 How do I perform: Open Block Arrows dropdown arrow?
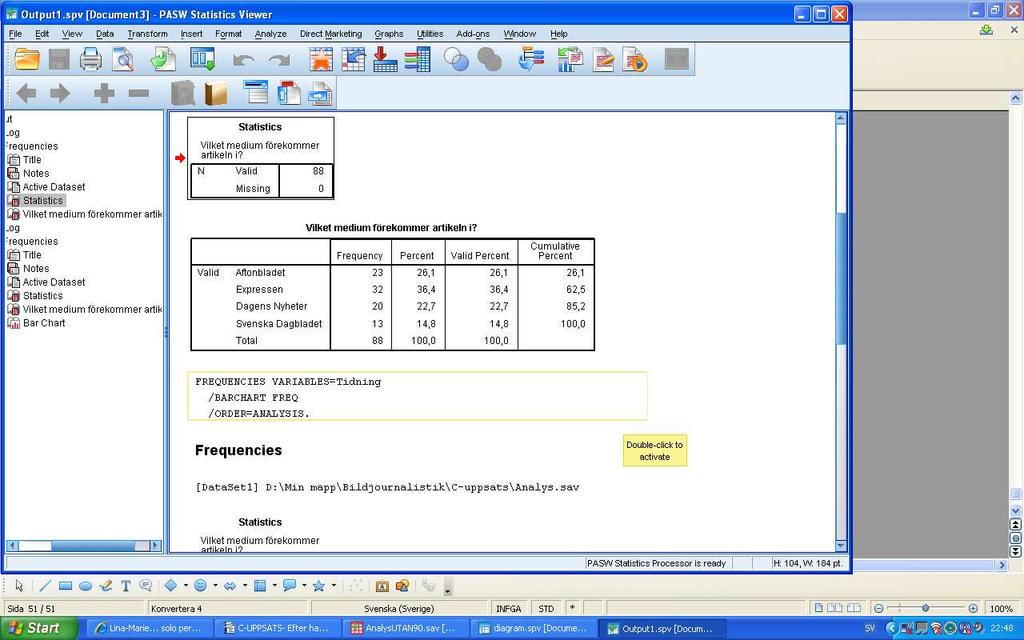point(245,586)
